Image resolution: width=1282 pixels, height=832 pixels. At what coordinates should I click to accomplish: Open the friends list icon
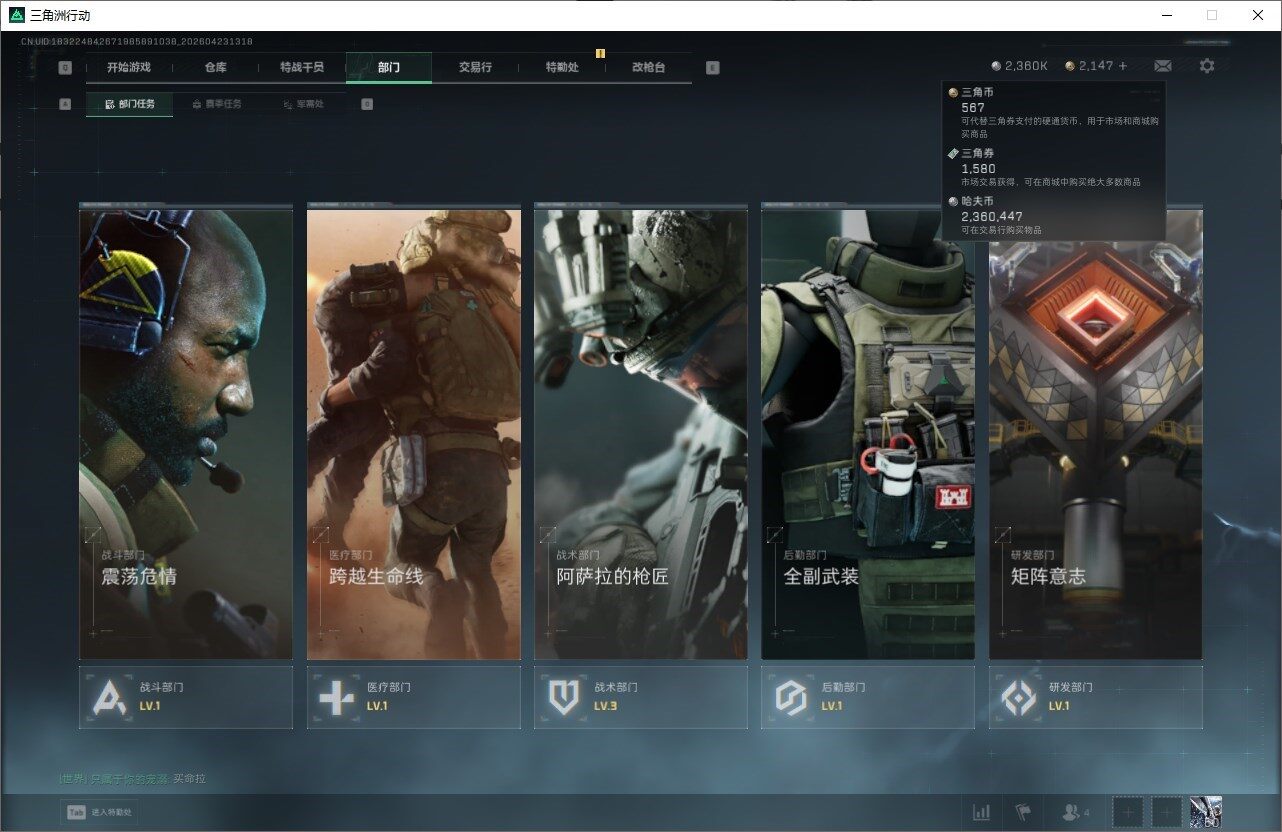(1074, 812)
